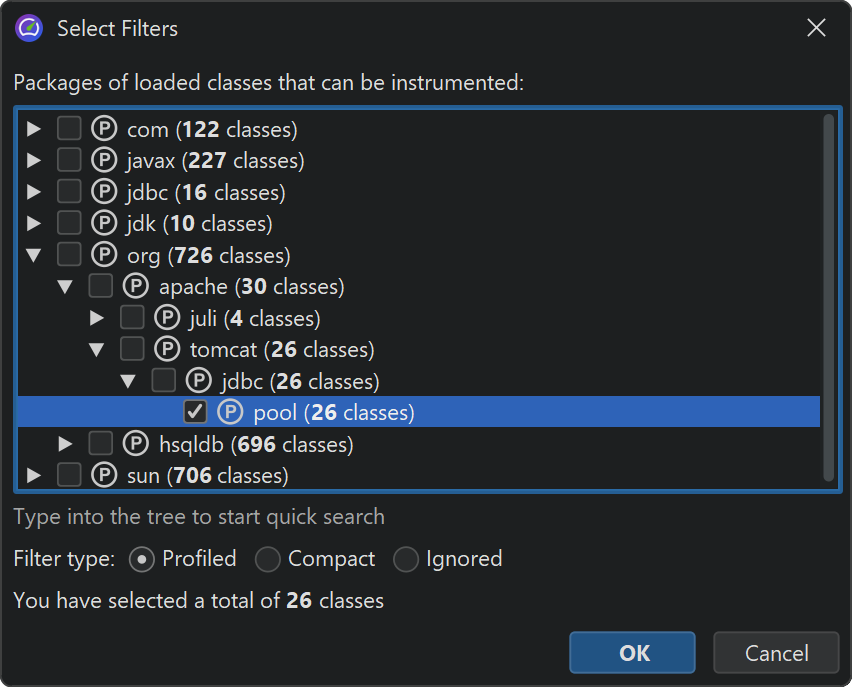Uncheck the pool package checkbox
The height and width of the screenshot is (687, 852).
pos(196,412)
